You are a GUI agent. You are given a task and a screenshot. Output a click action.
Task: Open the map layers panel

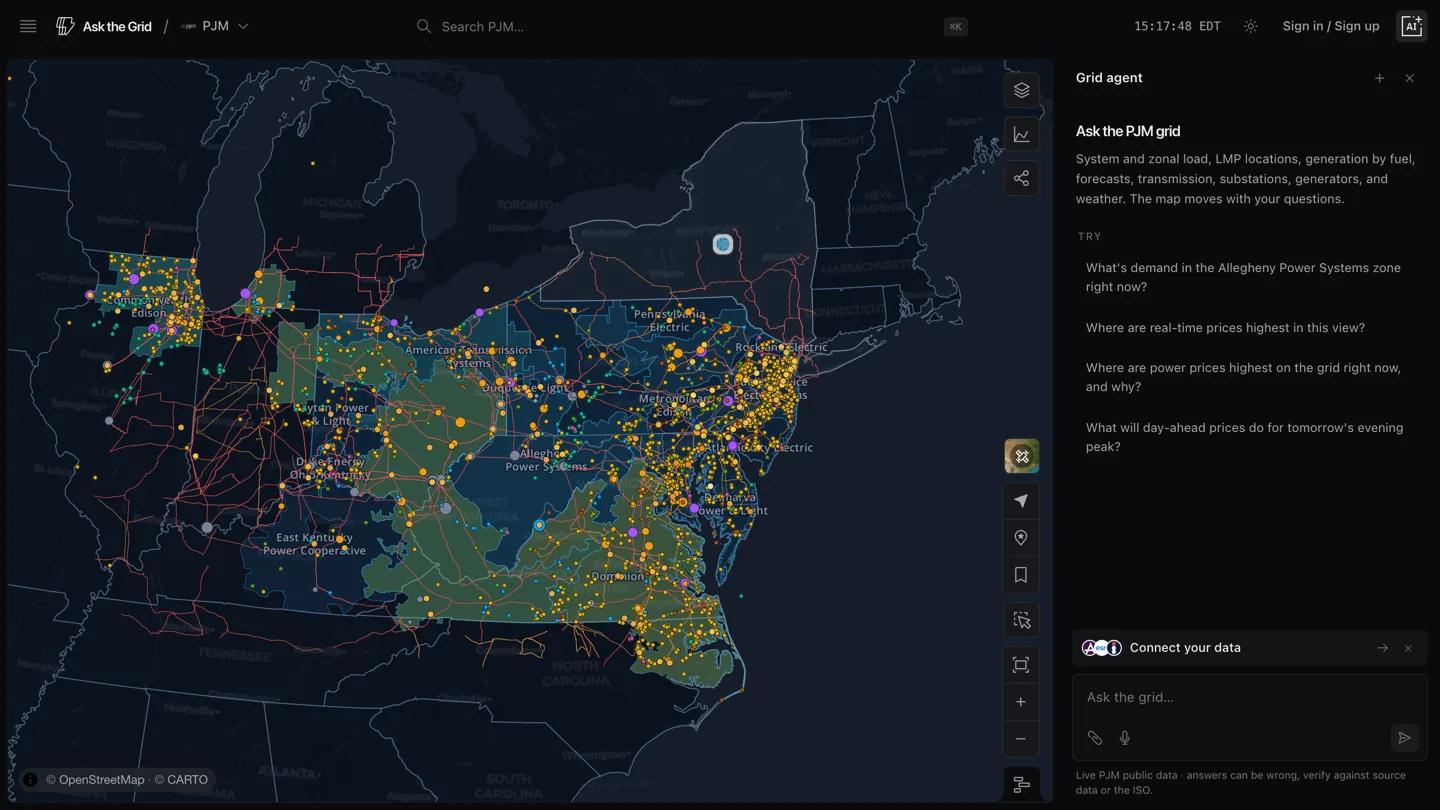point(1021,90)
